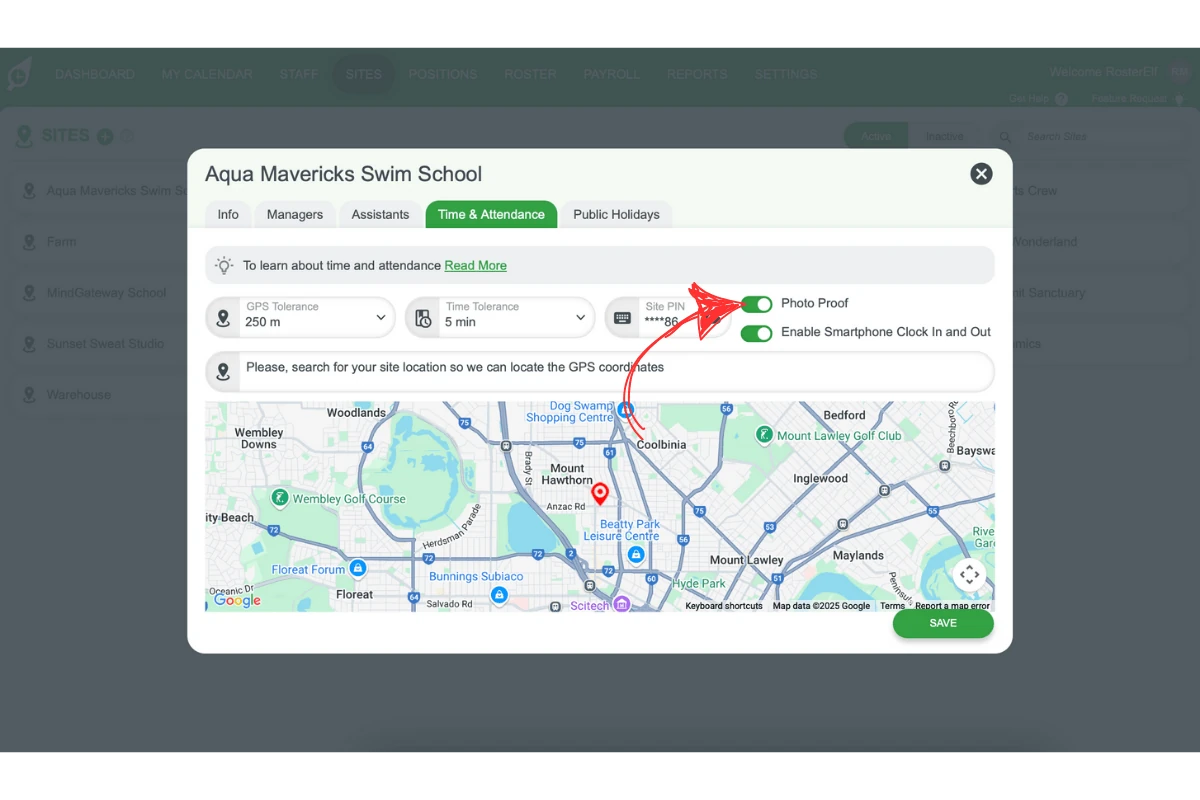Image resolution: width=1200 pixels, height=800 pixels.
Task: Select the Warehouse site in background list
Action: 78,395
